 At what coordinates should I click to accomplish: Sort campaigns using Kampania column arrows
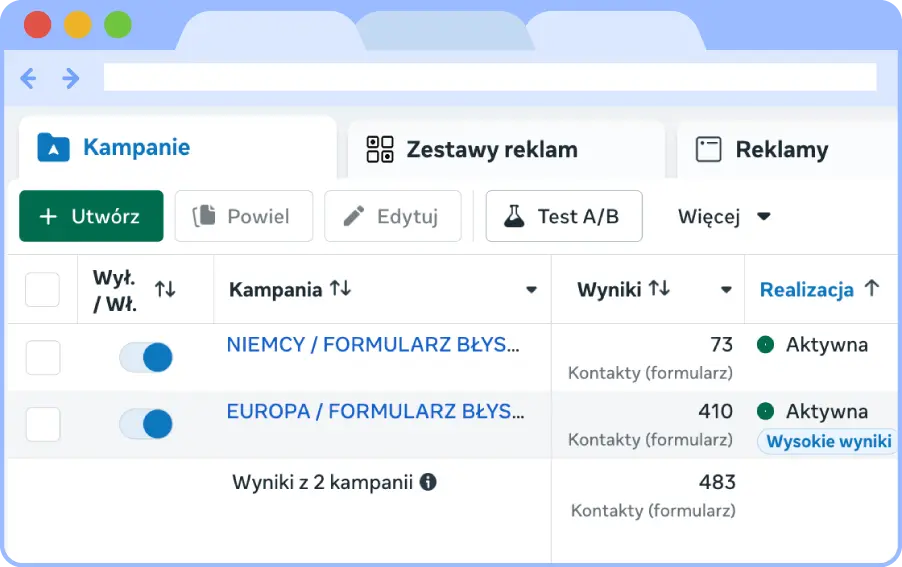[340, 289]
